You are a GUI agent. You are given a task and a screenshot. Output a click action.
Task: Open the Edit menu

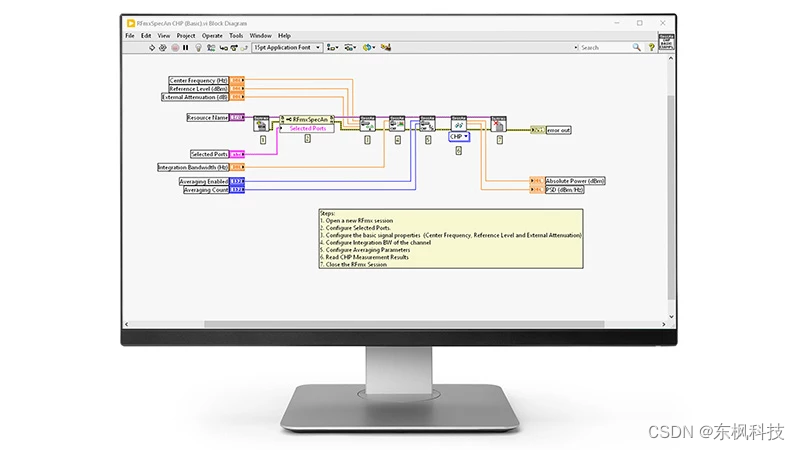146,36
